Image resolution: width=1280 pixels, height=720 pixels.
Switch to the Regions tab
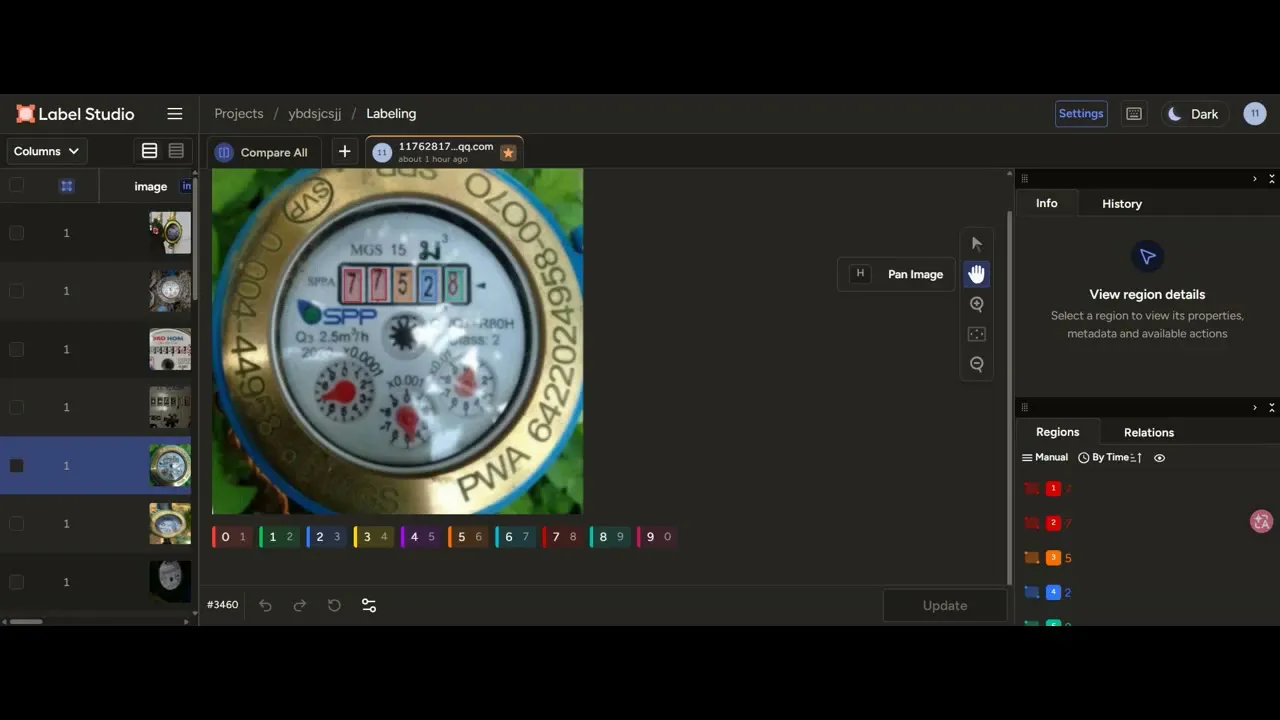click(1058, 432)
